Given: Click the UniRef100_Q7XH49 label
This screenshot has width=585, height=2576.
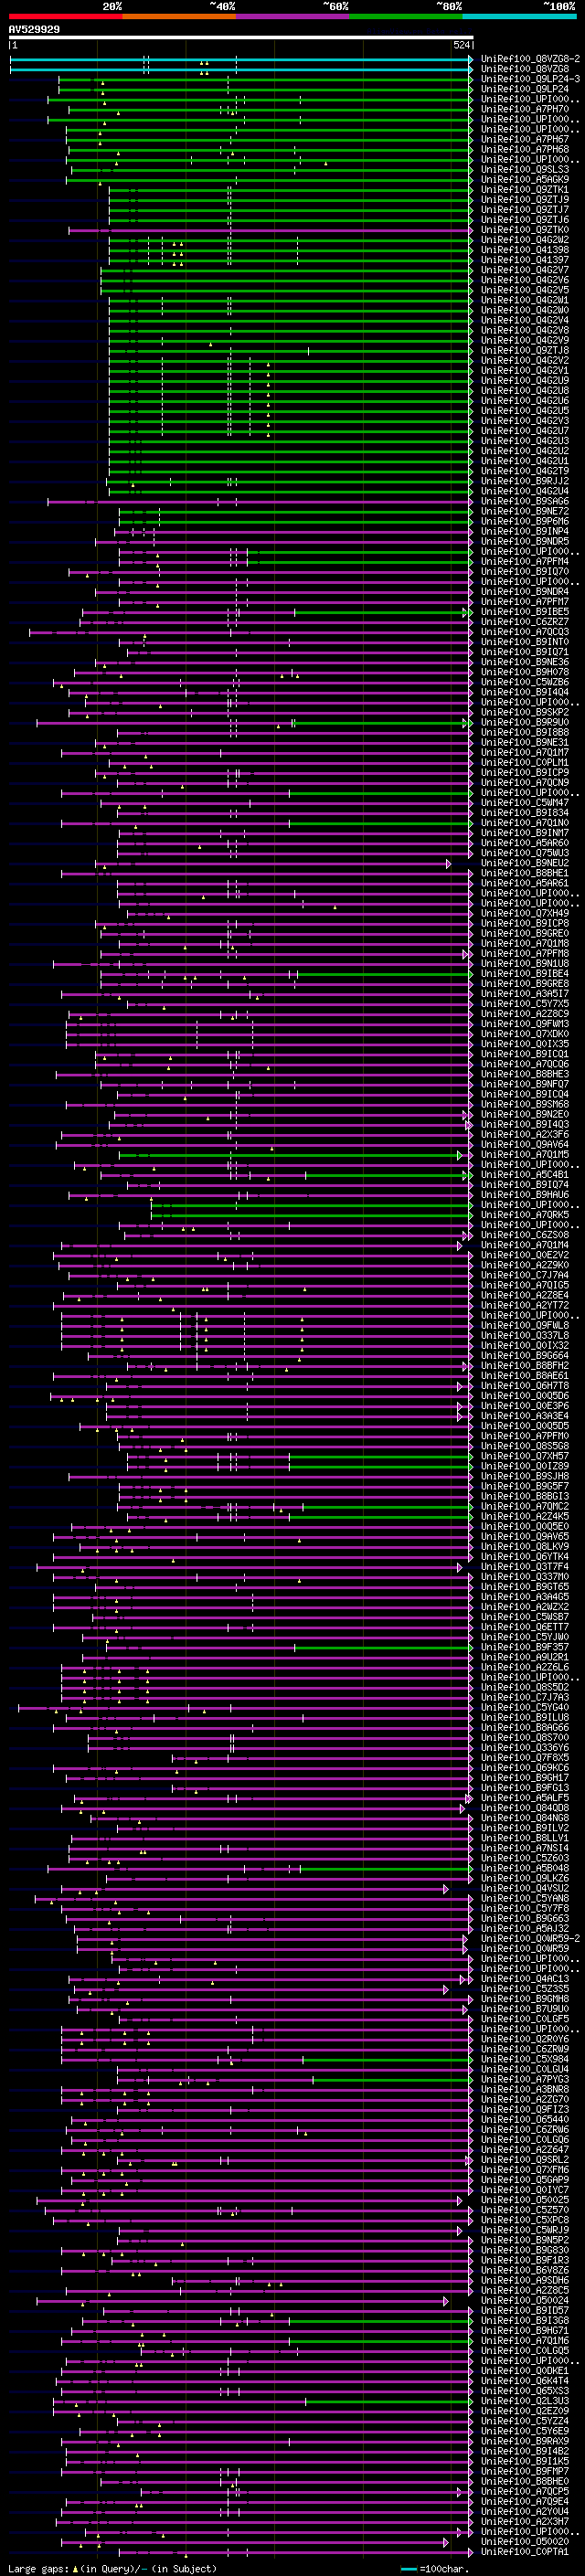Looking at the screenshot, I should (x=525, y=914).
